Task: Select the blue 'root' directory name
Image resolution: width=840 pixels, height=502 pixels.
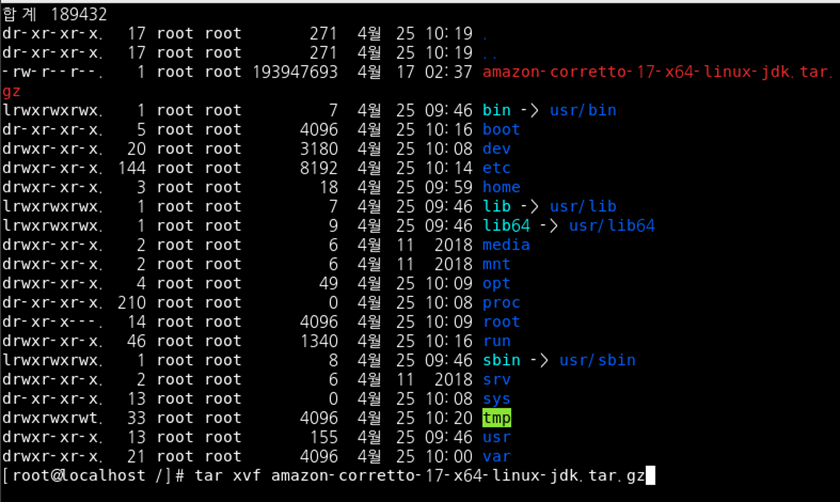Action: point(501,321)
